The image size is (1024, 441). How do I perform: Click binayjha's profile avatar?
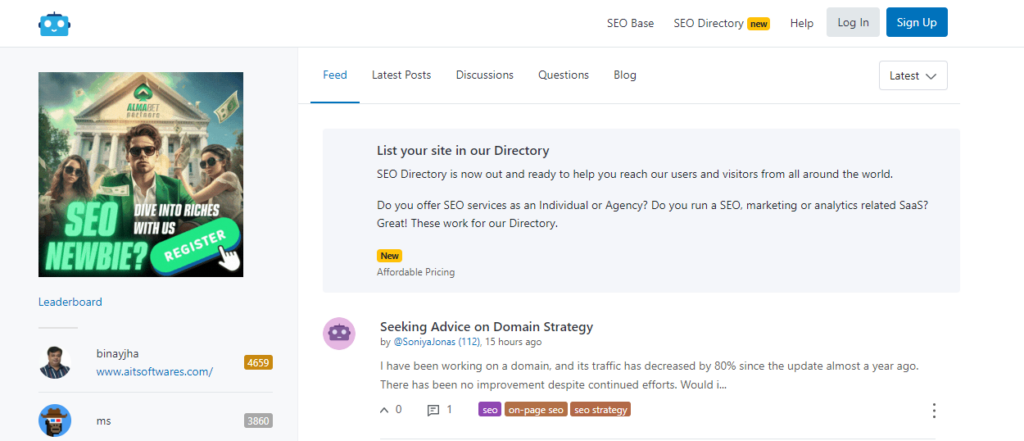tap(55, 362)
